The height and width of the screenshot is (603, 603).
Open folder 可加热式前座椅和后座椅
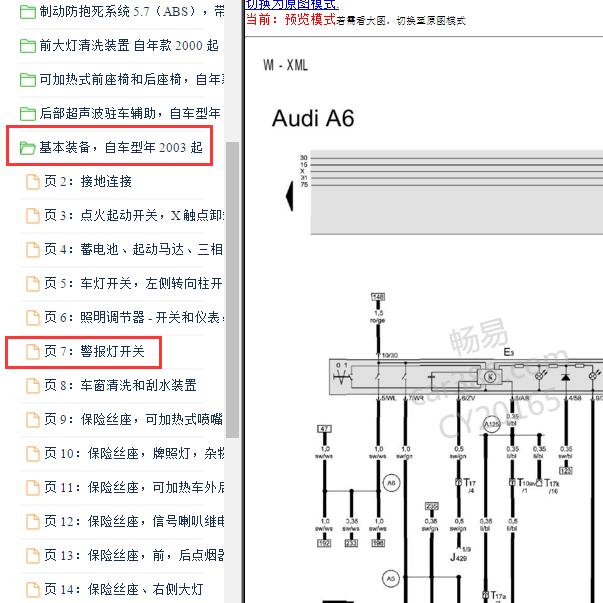pyautogui.click(x=122, y=80)
